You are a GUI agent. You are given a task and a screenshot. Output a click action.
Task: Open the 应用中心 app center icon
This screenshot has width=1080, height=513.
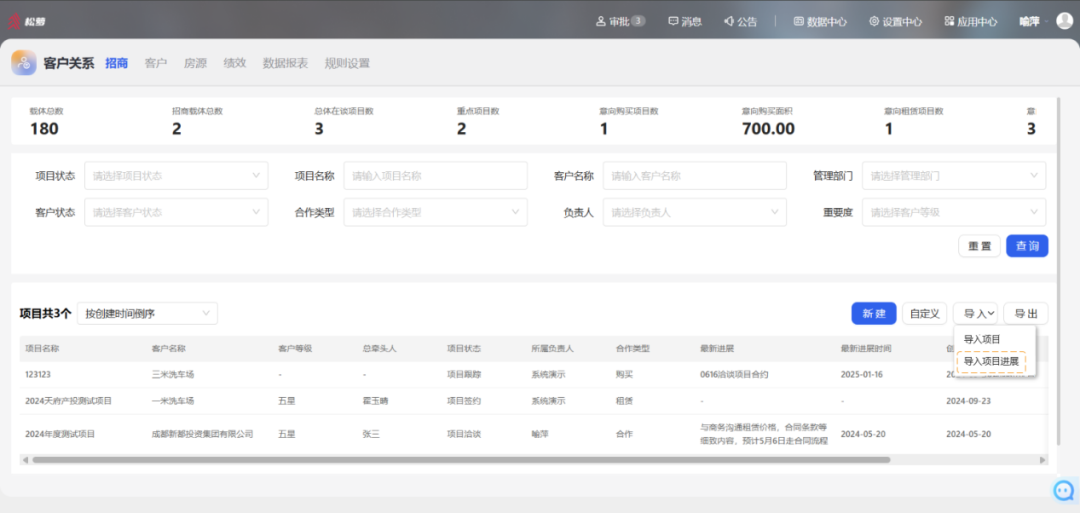click(949, 21)
